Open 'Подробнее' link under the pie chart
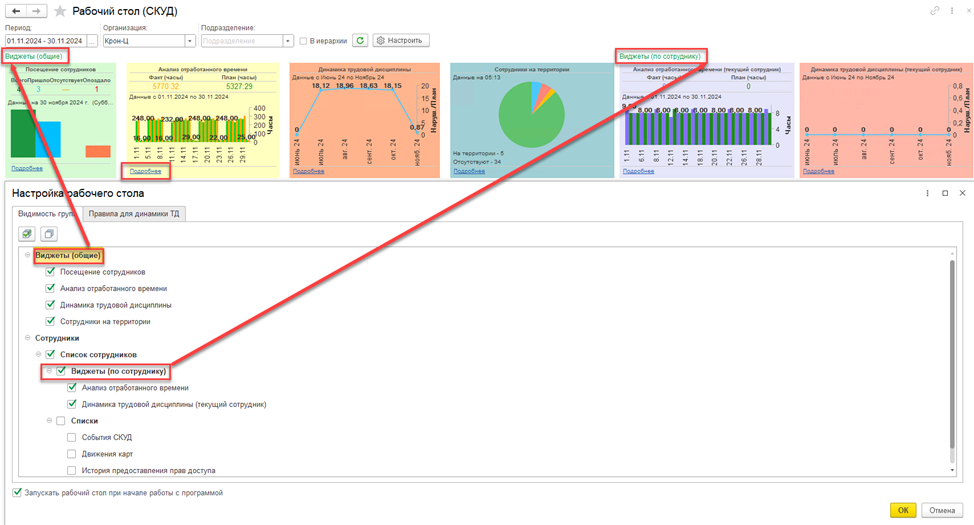 click(x=468, y=171)
